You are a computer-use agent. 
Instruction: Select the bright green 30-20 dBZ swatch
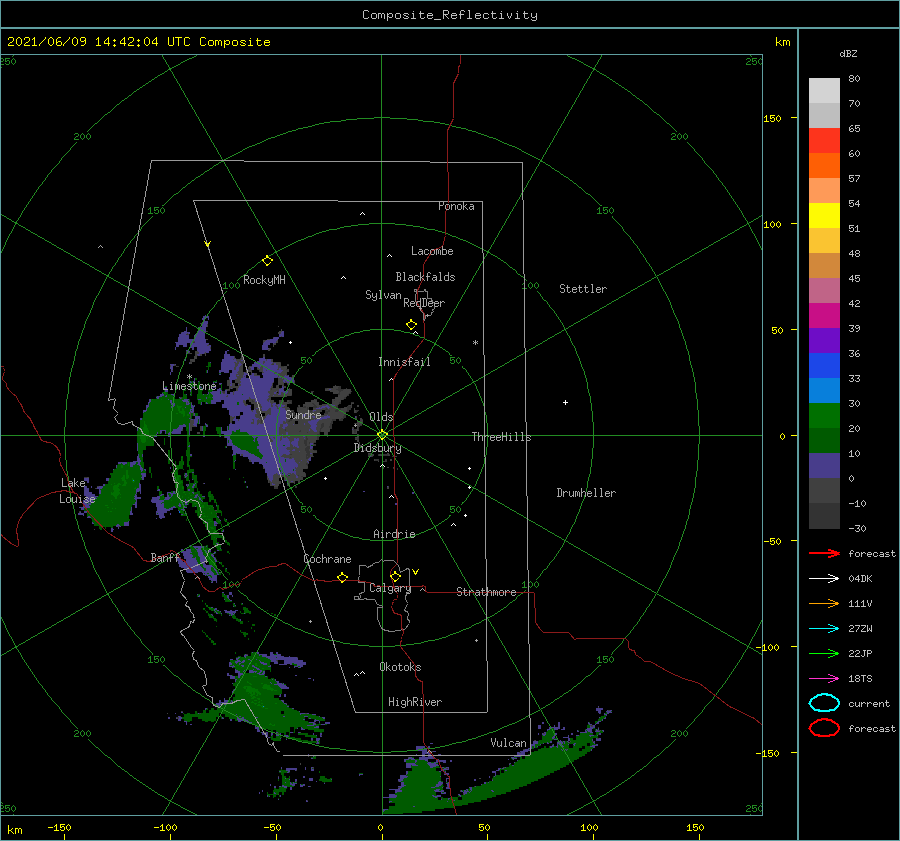pos(824,416)
